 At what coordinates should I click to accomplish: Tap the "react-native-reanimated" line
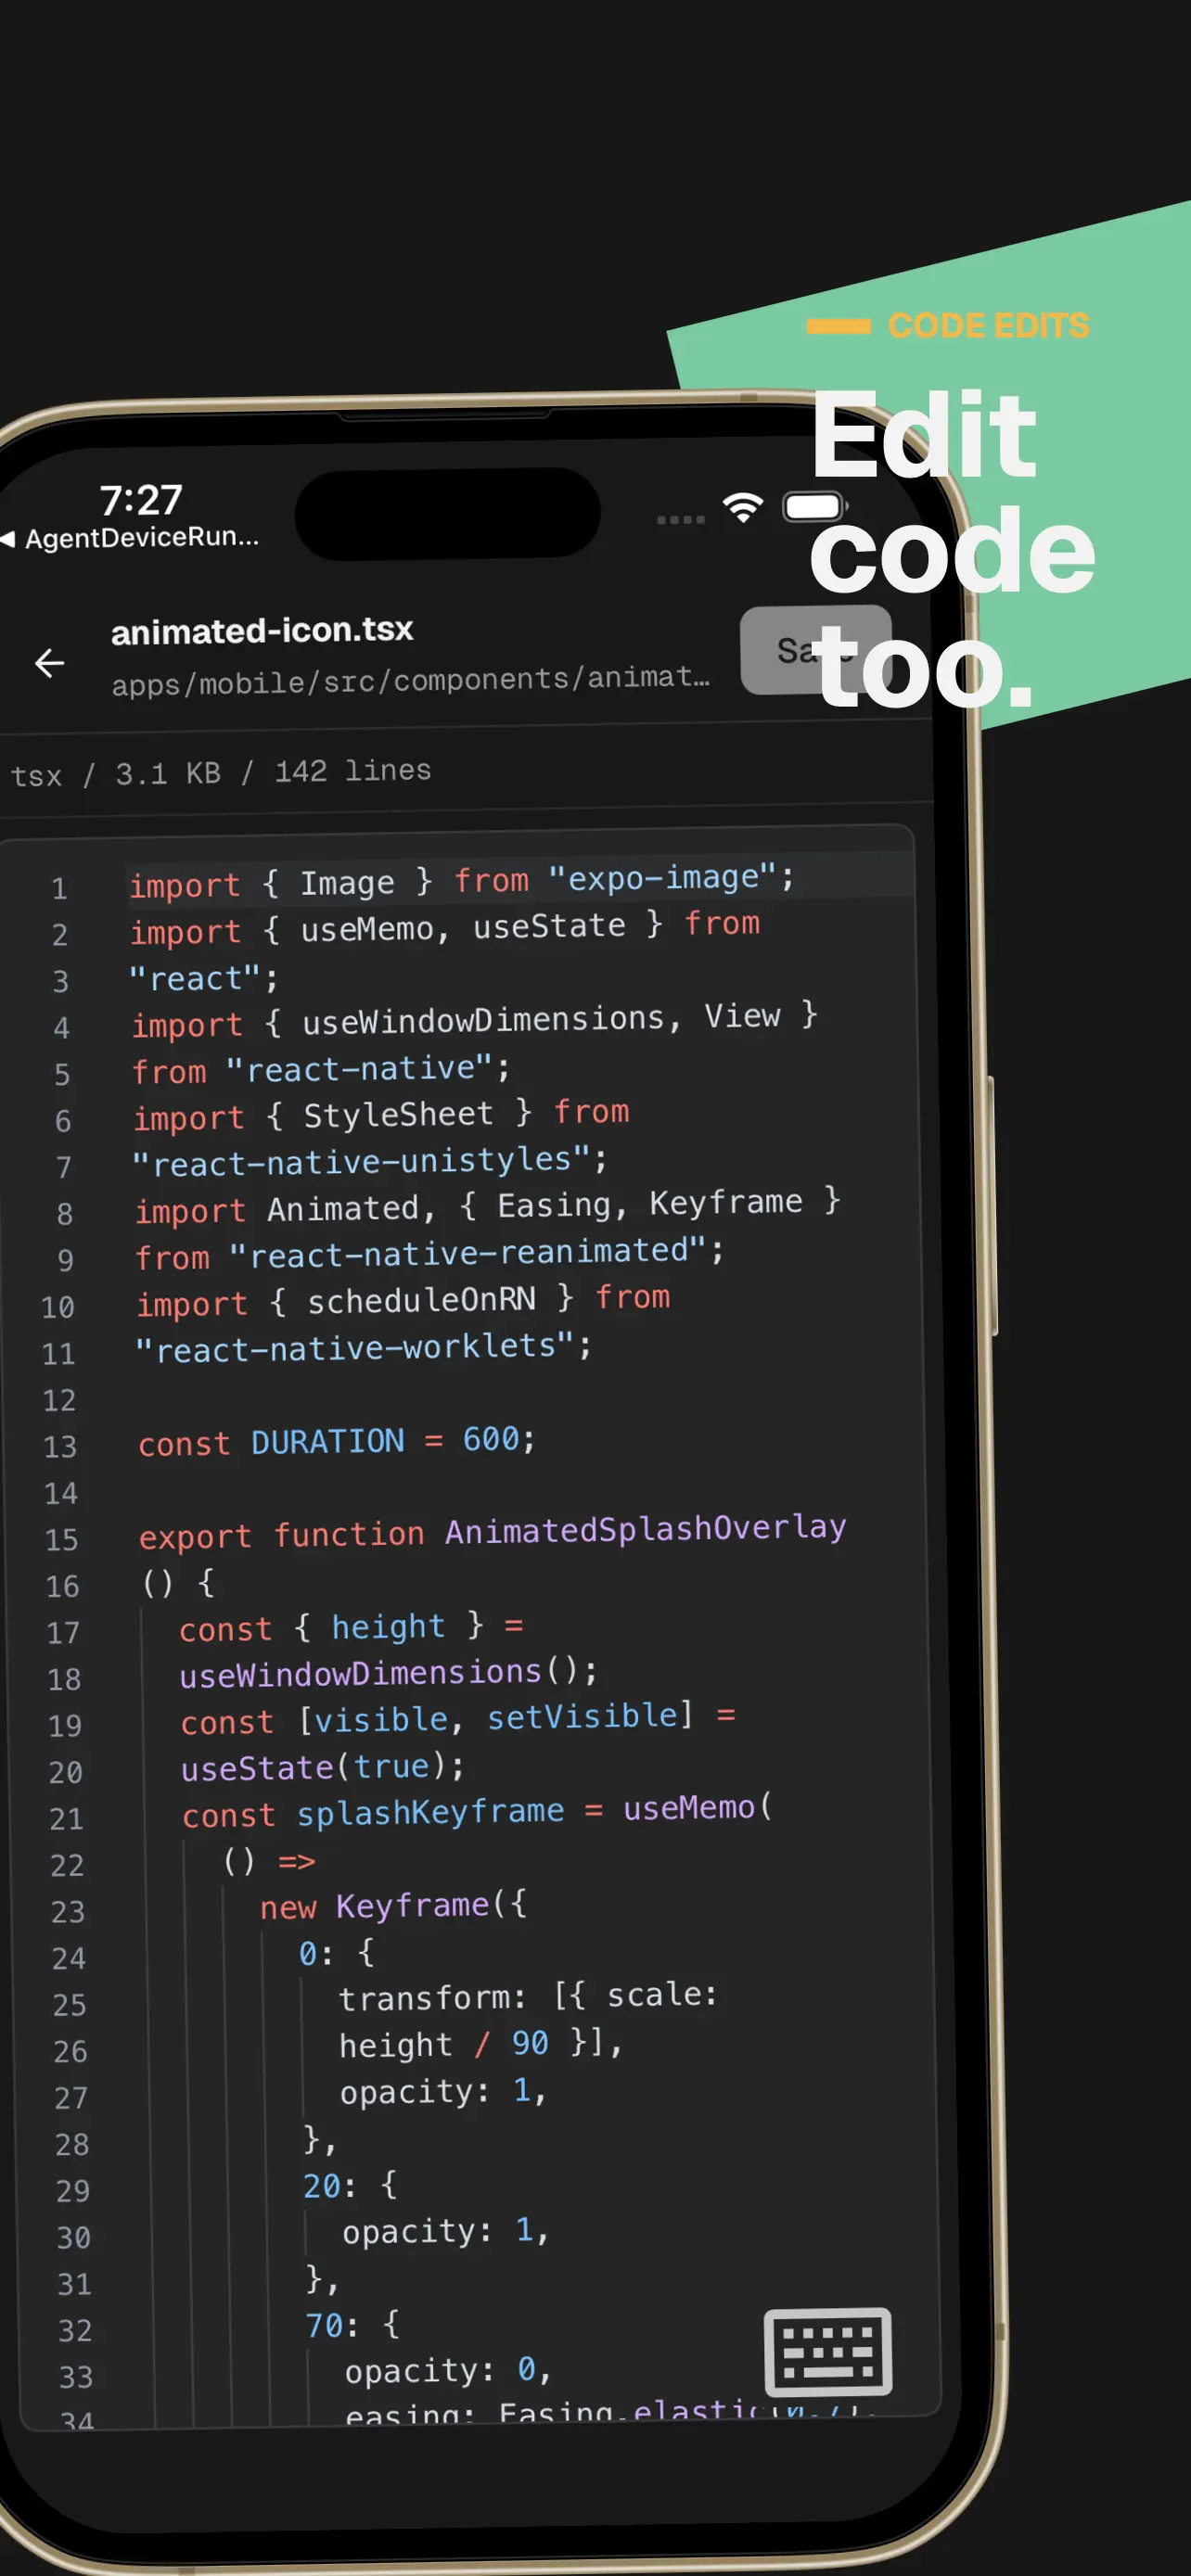429,1253
